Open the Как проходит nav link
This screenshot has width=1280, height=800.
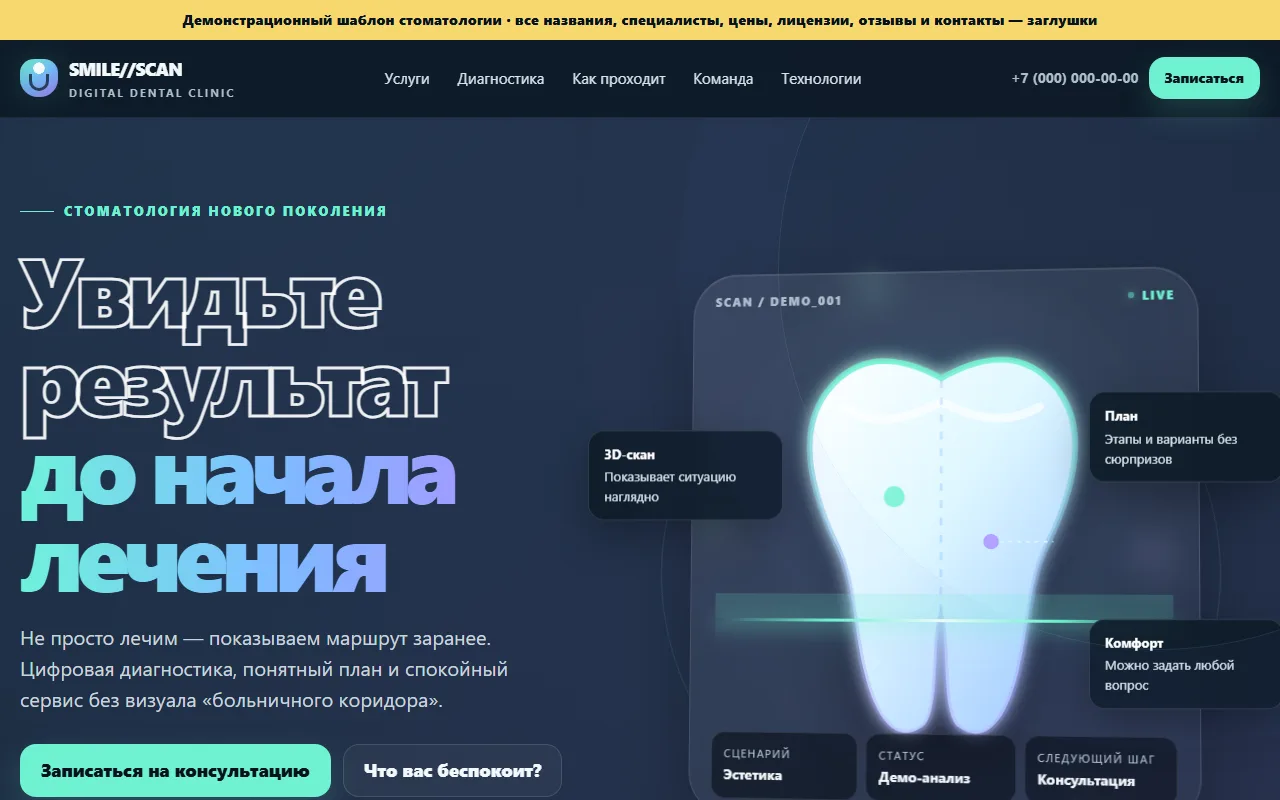[619, 79]
